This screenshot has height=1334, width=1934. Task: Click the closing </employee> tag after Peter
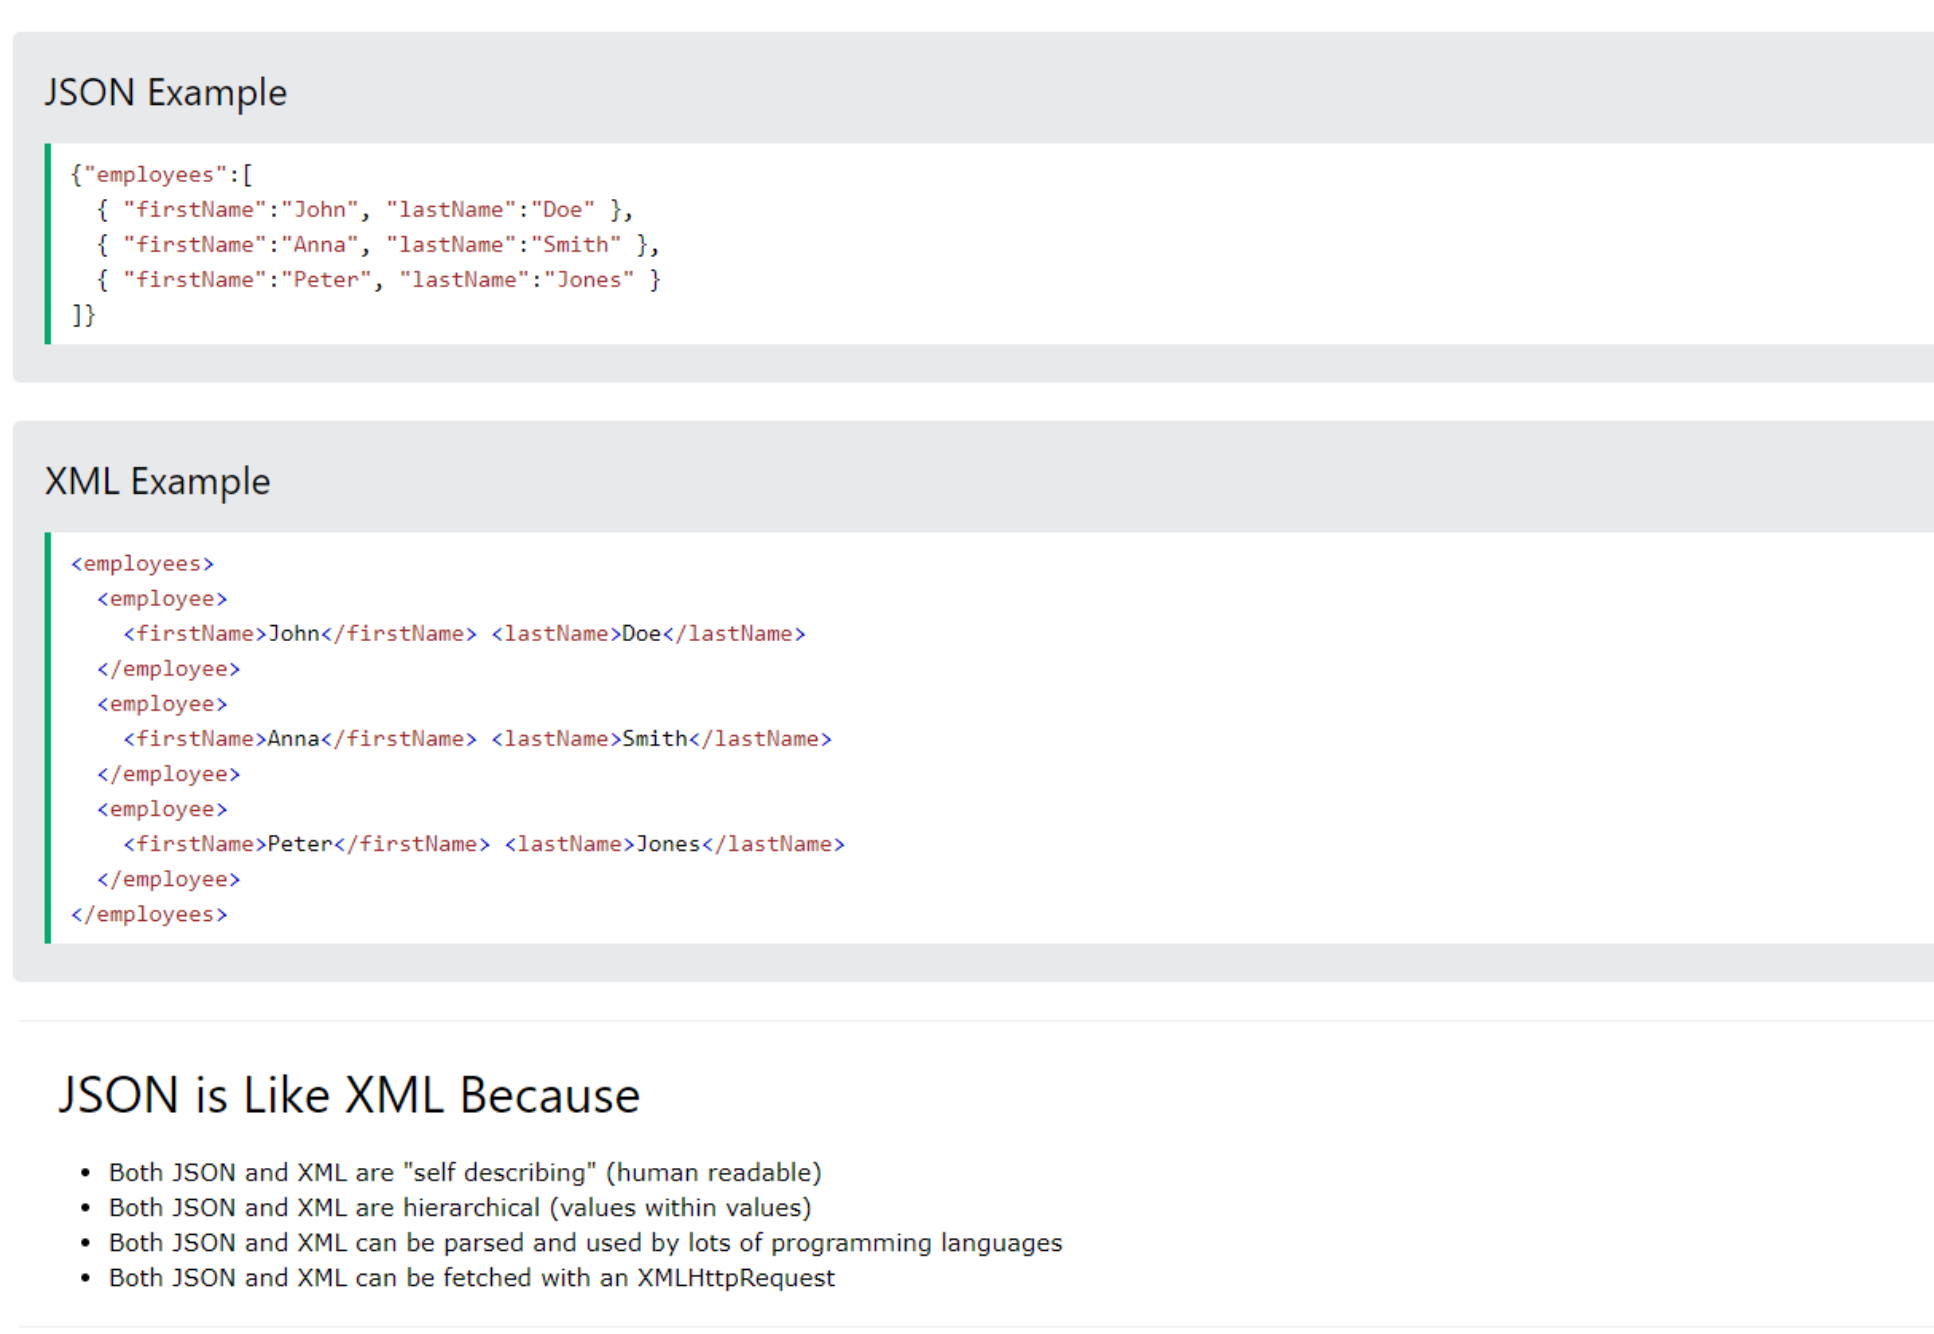point(170,878)
